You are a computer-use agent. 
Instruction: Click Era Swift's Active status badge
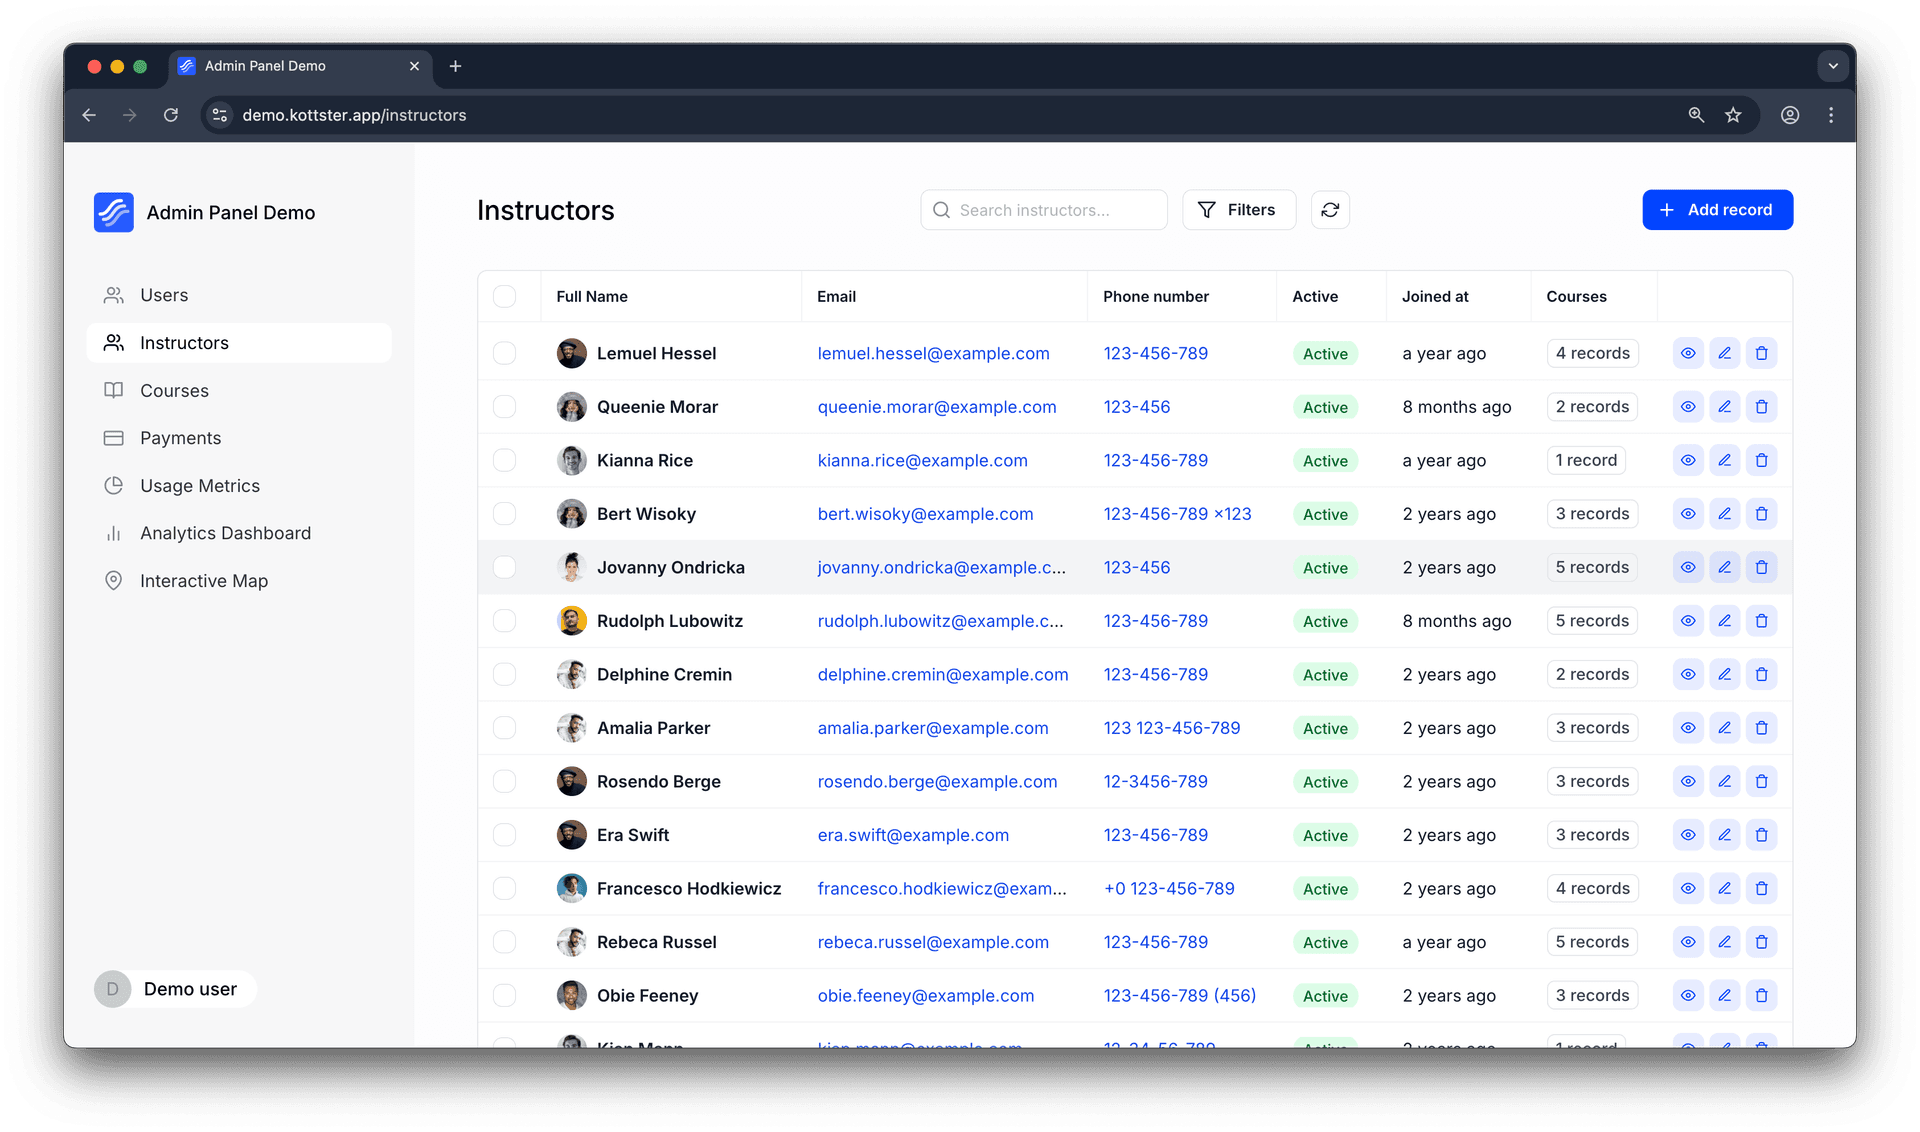(1325, 835)
